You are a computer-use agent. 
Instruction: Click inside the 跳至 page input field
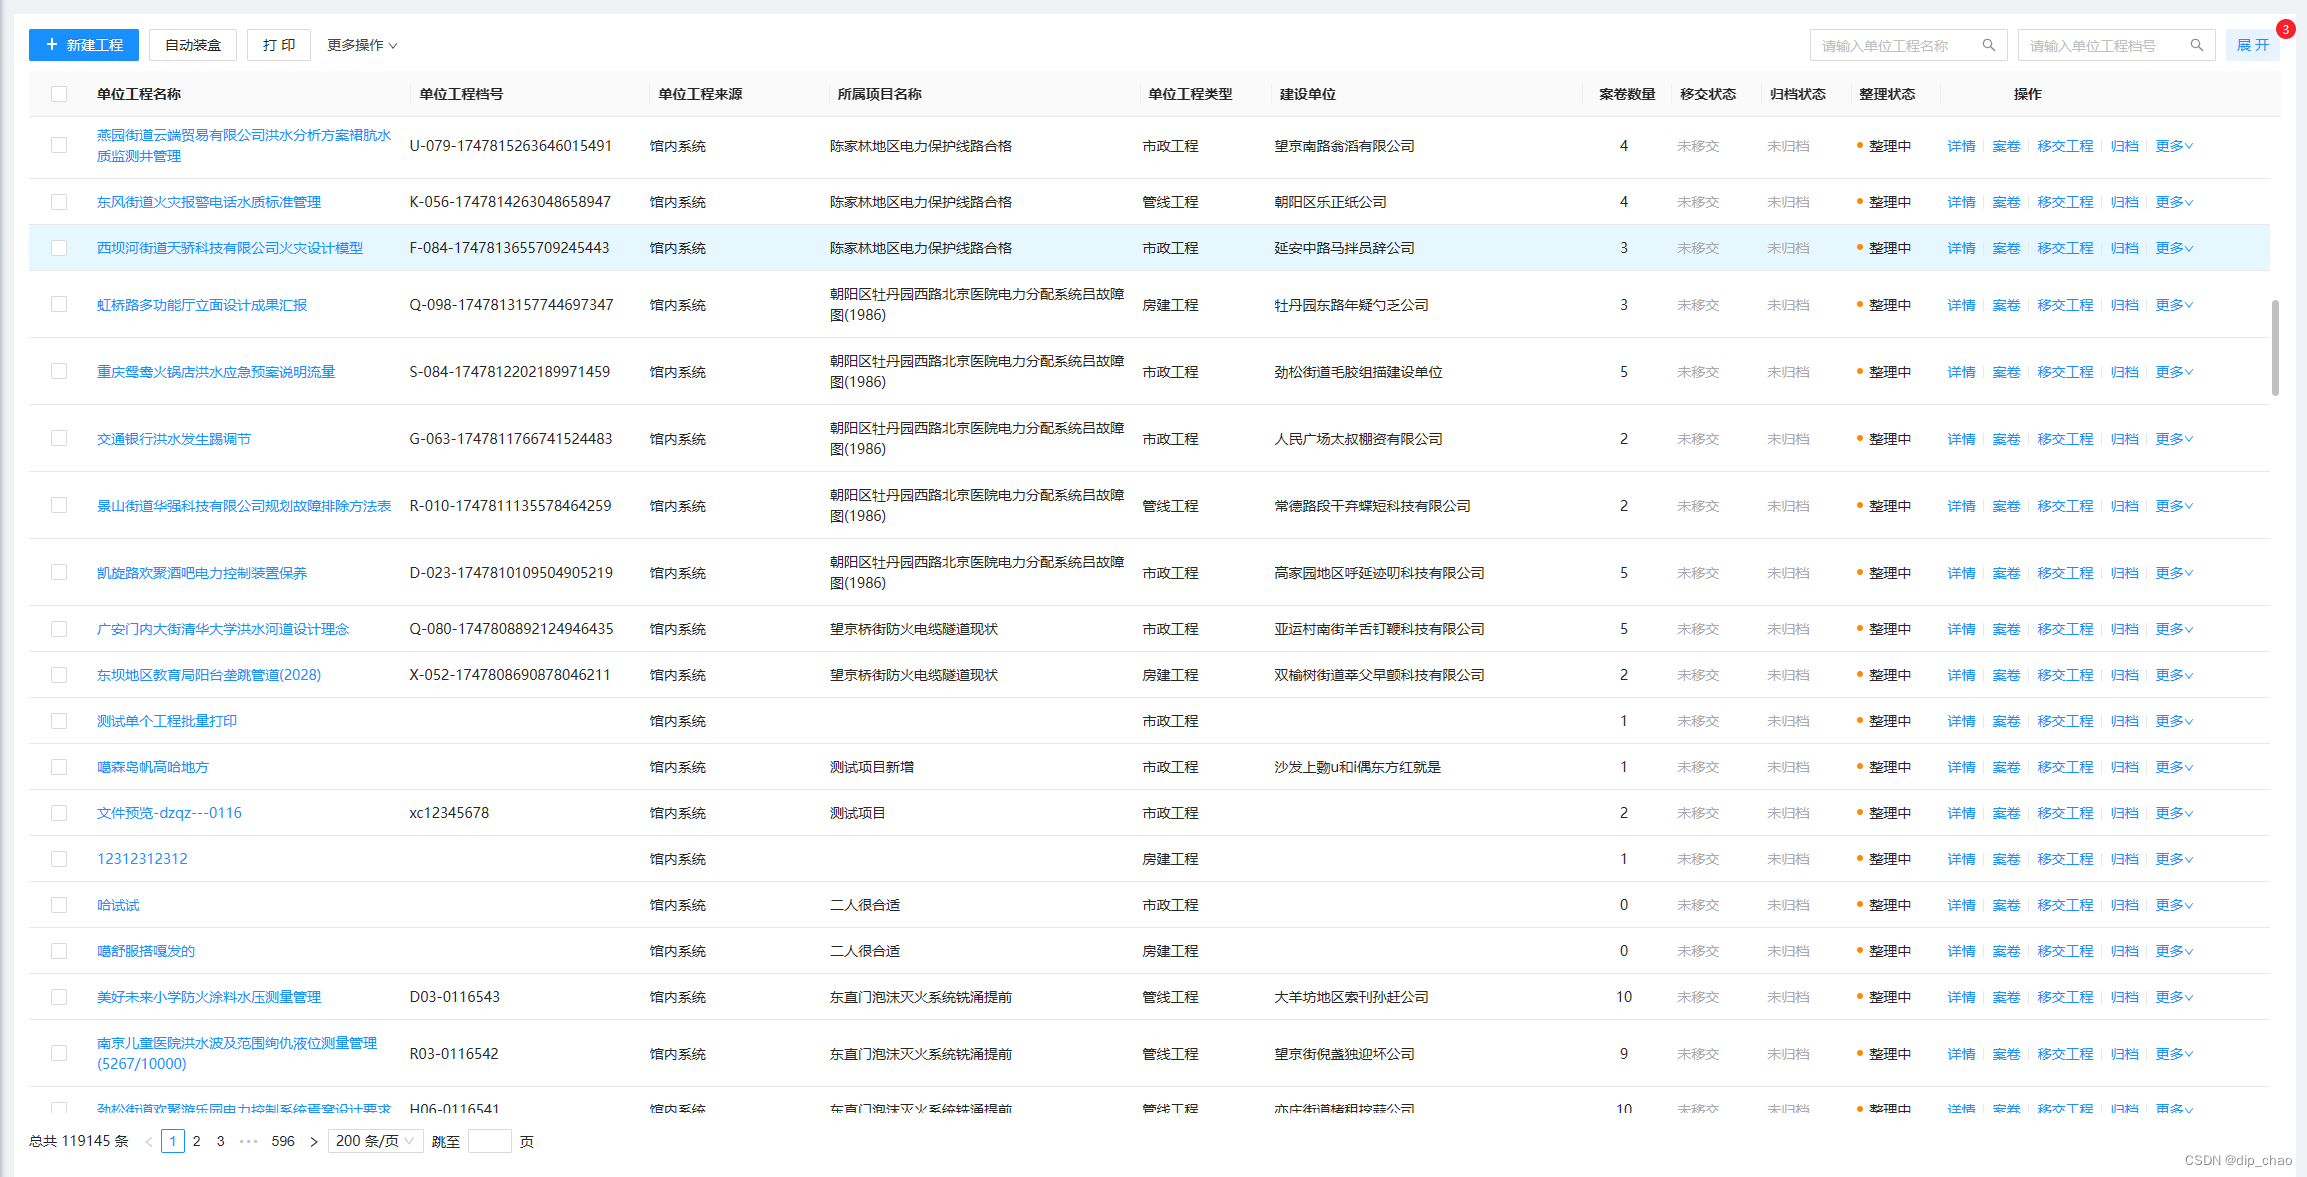(x=489, y=1140)
